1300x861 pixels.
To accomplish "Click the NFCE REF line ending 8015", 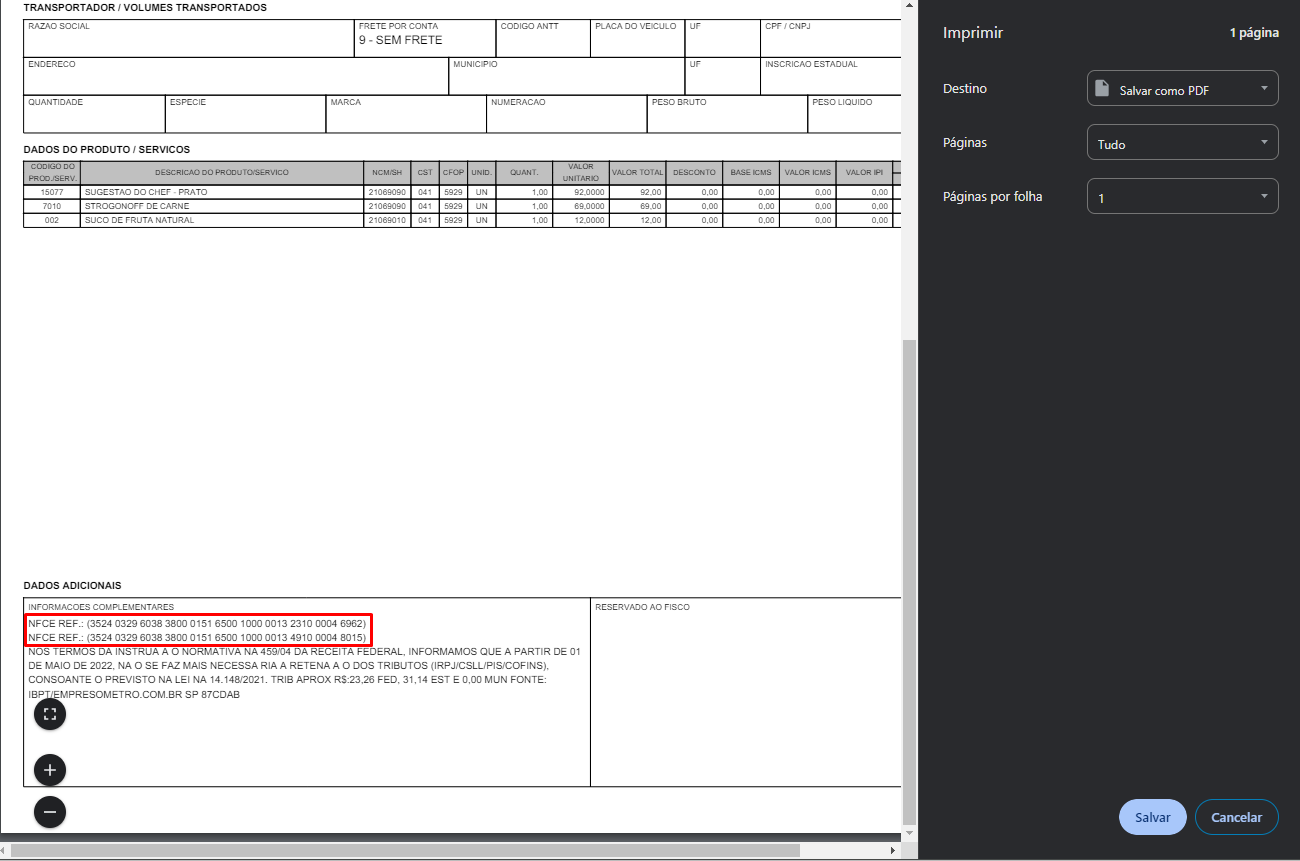I will click(x=197, y=637).
